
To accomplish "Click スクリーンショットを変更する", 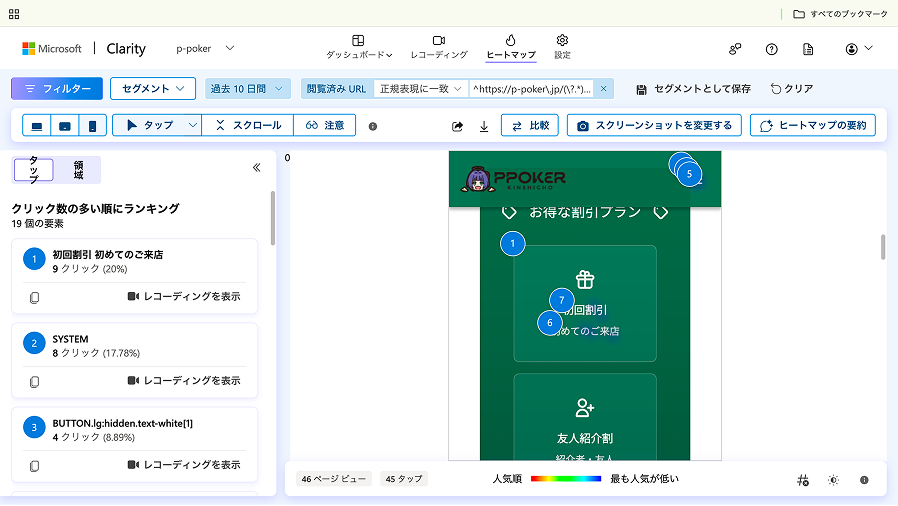I will (654, 125).
